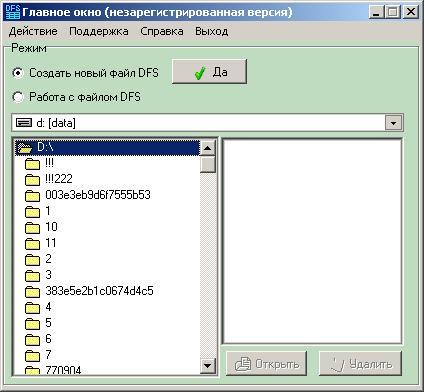Click the Открыть button
424x392 pixels.
pos(266,364)
